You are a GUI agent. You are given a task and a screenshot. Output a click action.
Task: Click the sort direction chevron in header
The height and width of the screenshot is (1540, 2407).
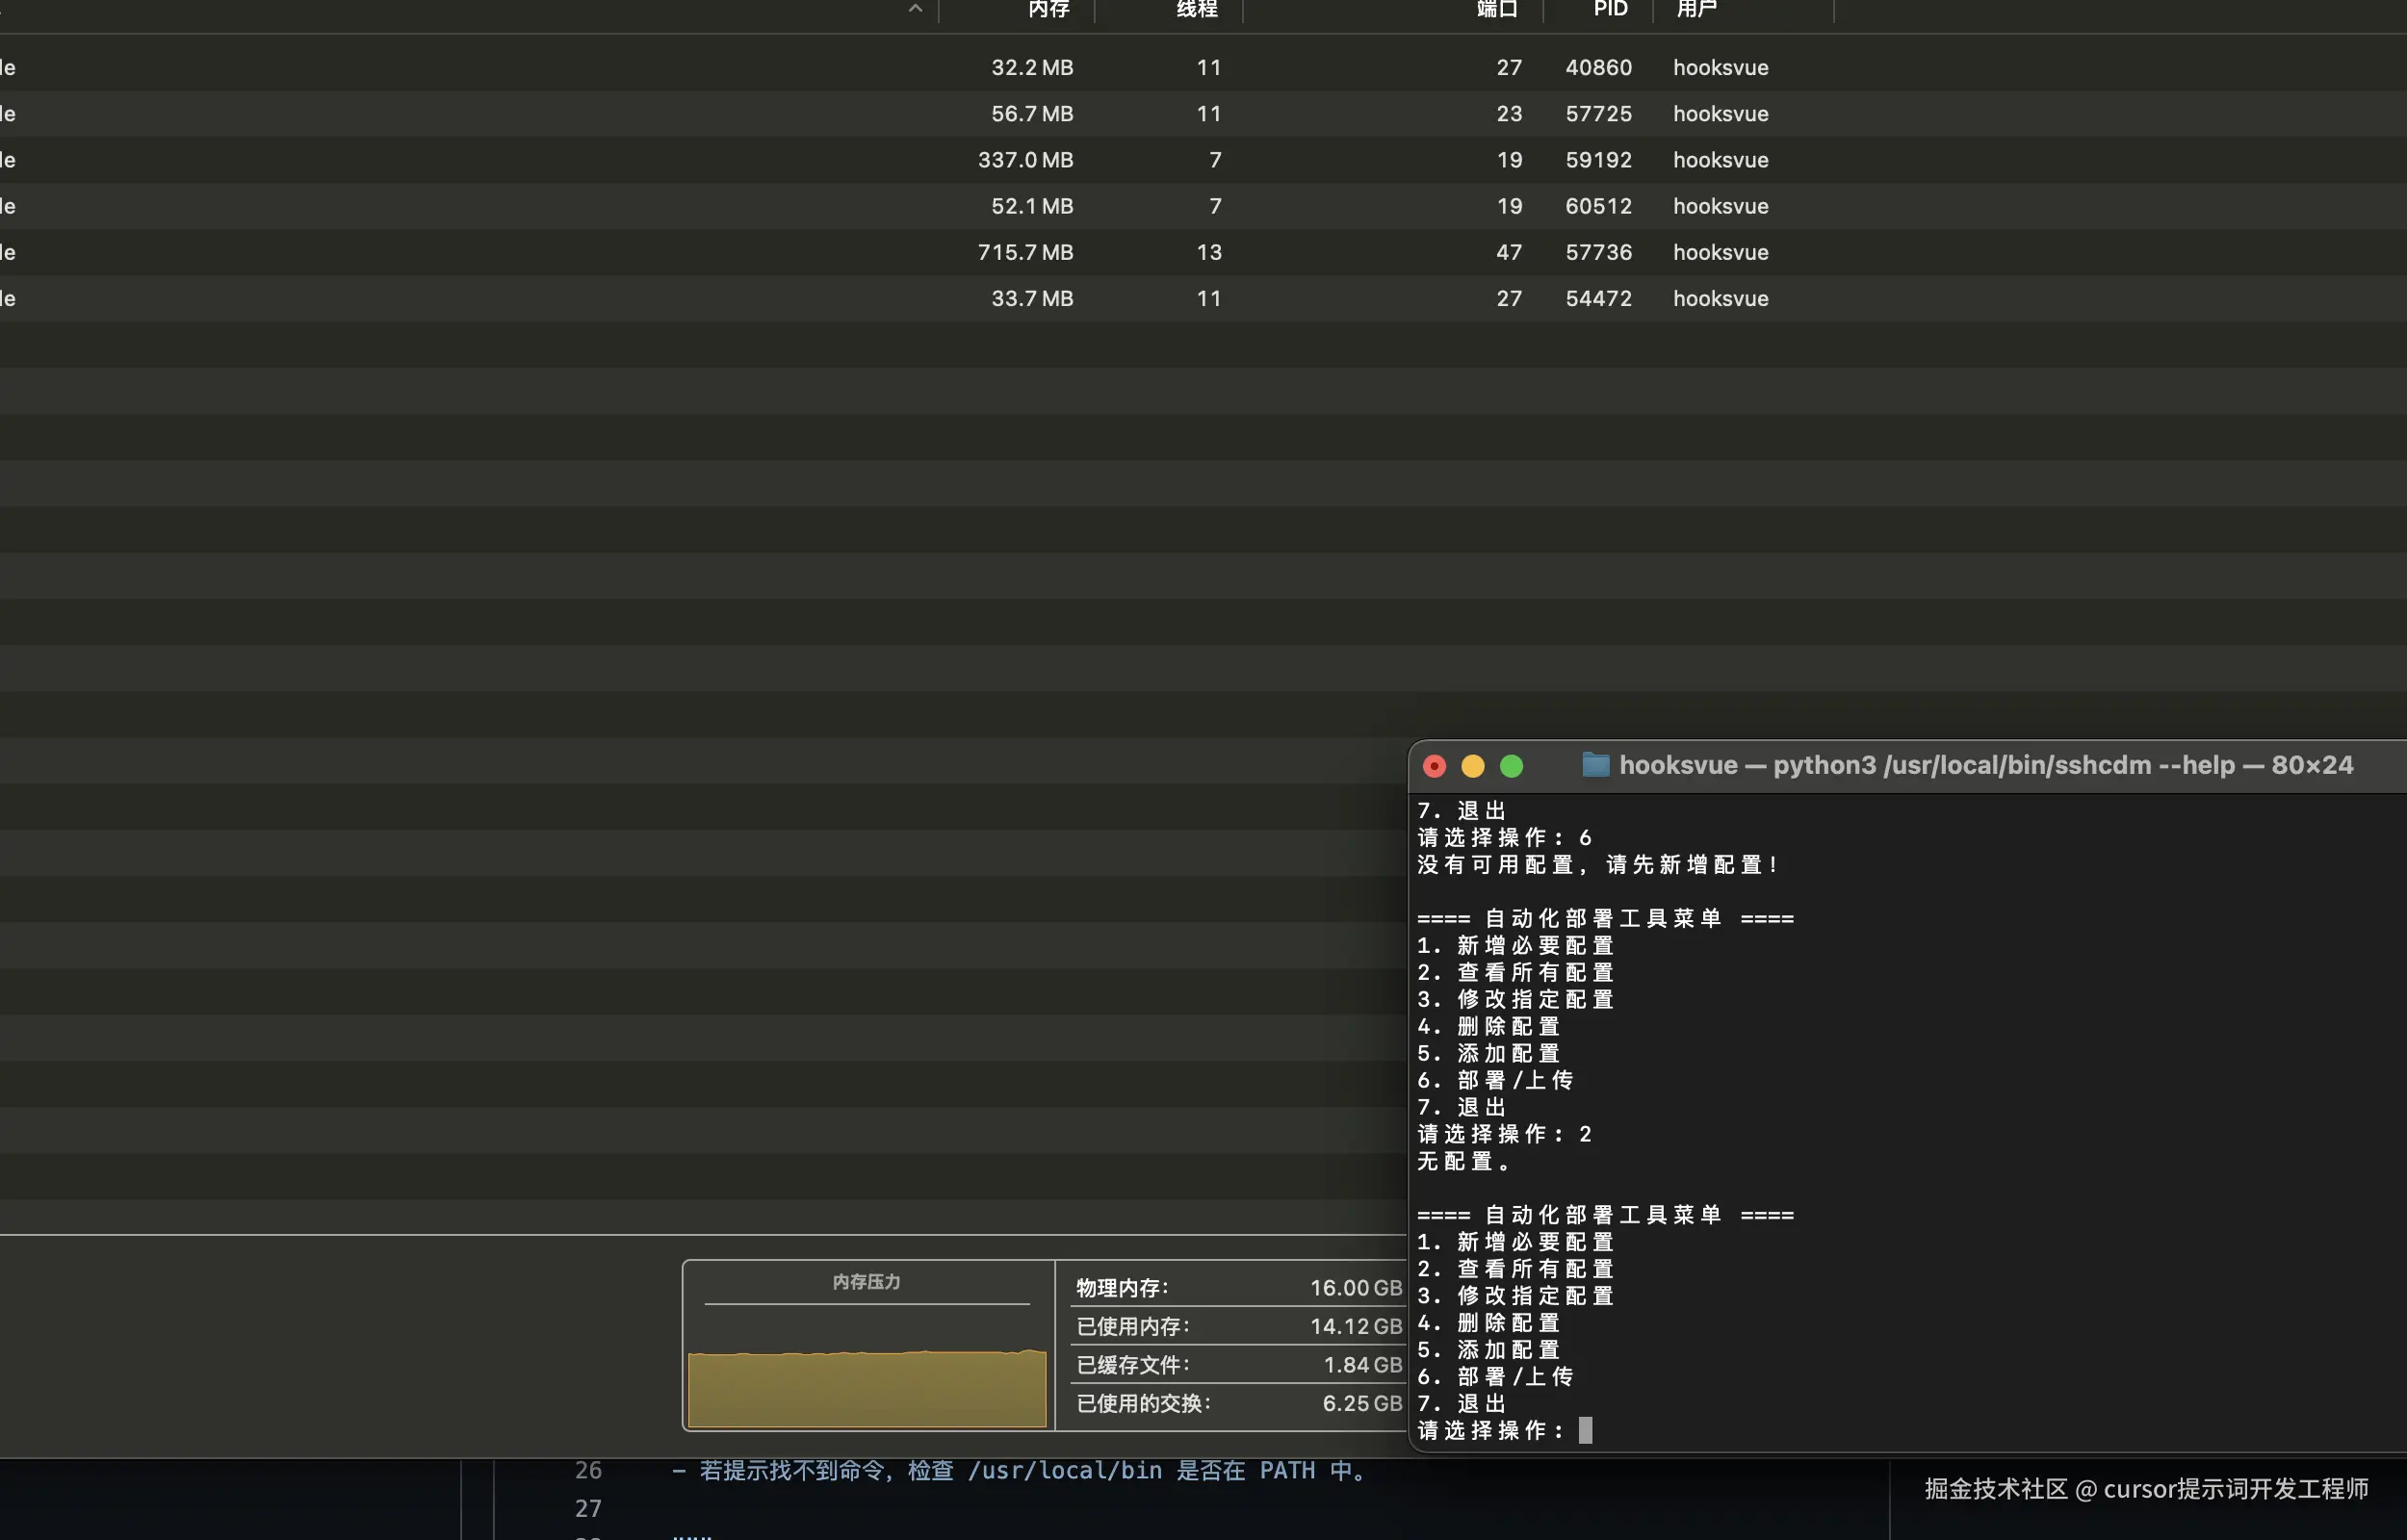point(915,9)
